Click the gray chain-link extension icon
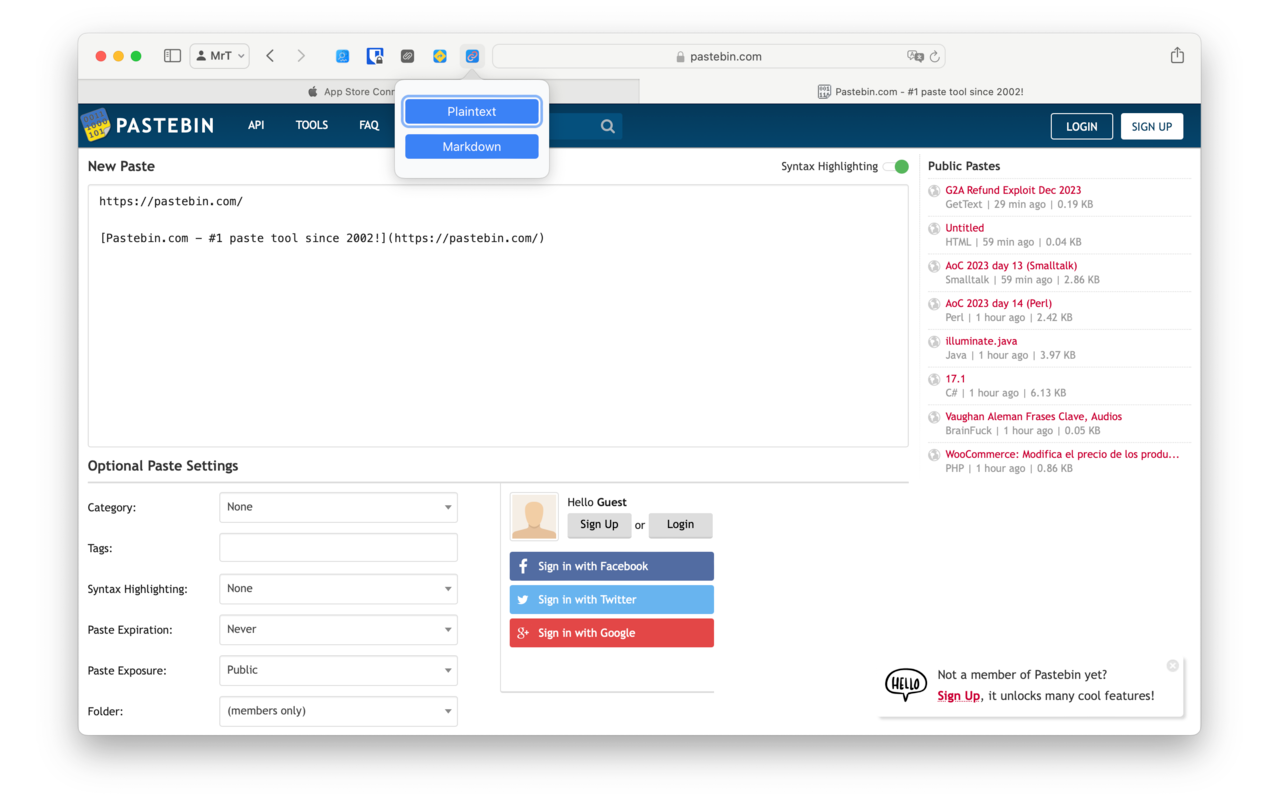 pos(407,56)
